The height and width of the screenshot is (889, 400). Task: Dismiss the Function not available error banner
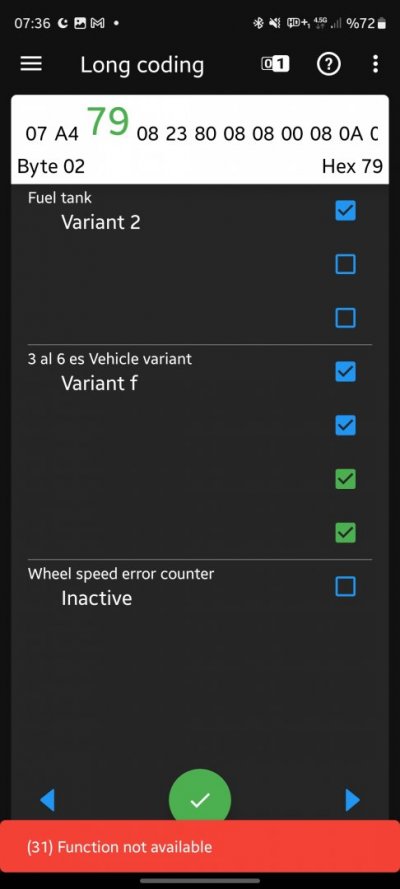click(x=200, y=847)
